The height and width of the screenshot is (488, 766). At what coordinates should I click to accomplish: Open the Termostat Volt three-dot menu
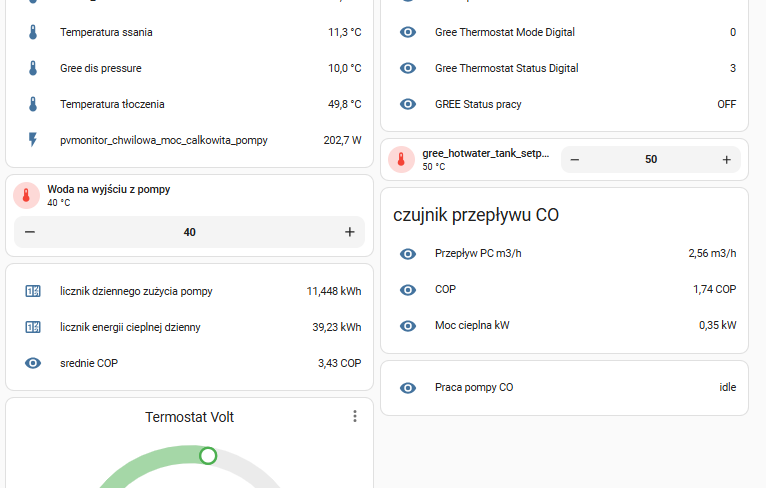click(x=355, y=416)
